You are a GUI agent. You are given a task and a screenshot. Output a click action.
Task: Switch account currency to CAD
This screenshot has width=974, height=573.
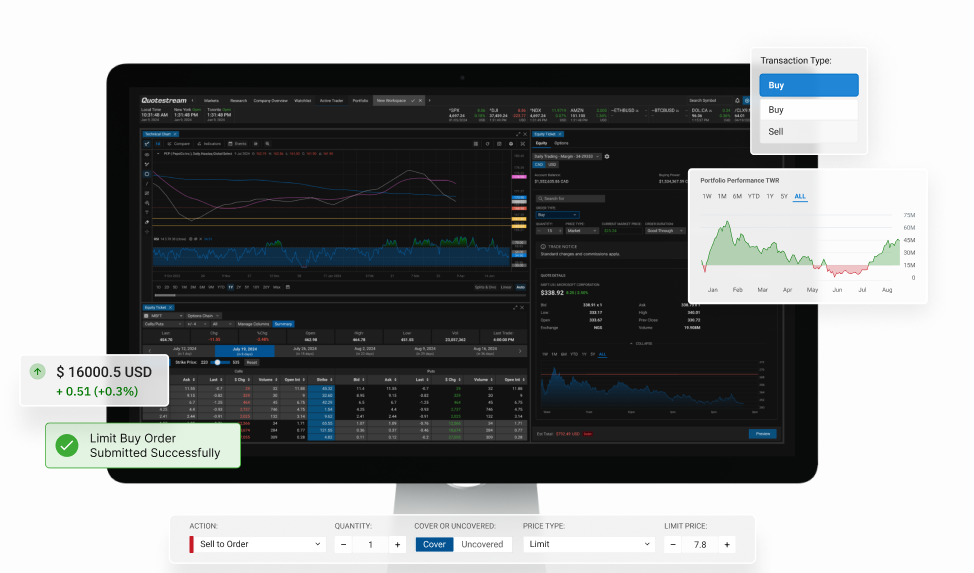539,165
